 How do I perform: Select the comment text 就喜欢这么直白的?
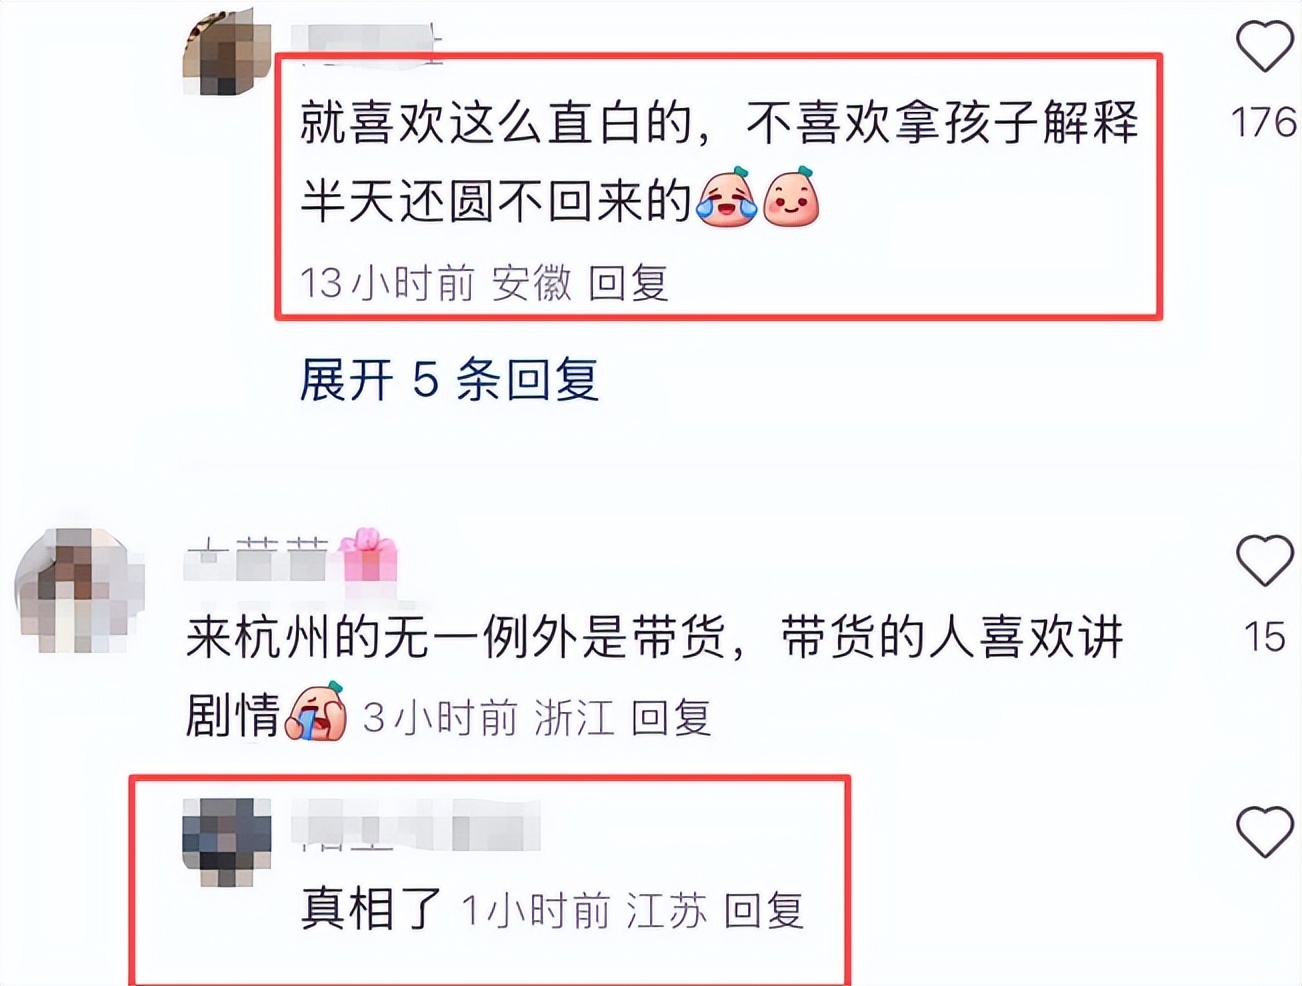tap(495, 124)
